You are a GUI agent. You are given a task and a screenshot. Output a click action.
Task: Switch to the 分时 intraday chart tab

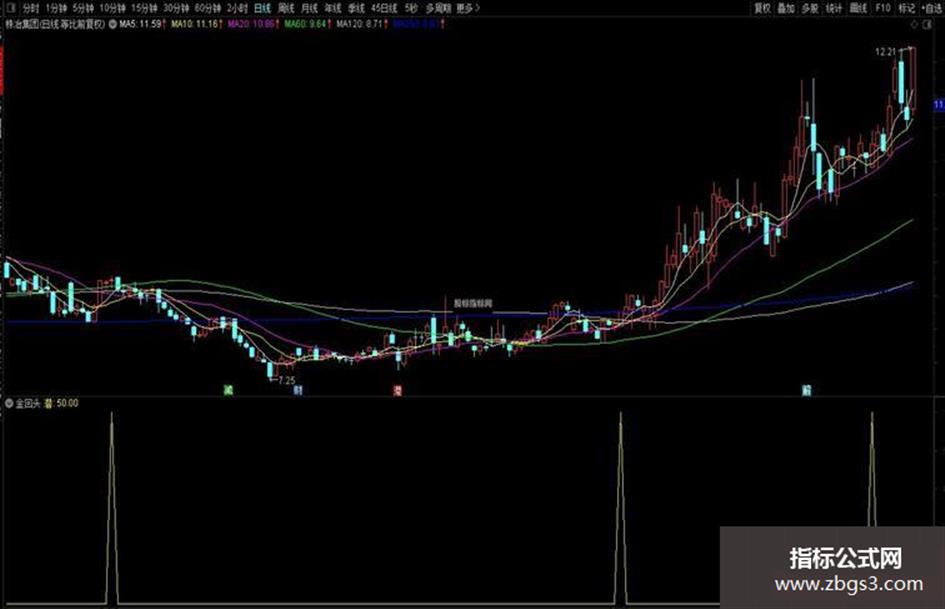(x=31, y=8)
